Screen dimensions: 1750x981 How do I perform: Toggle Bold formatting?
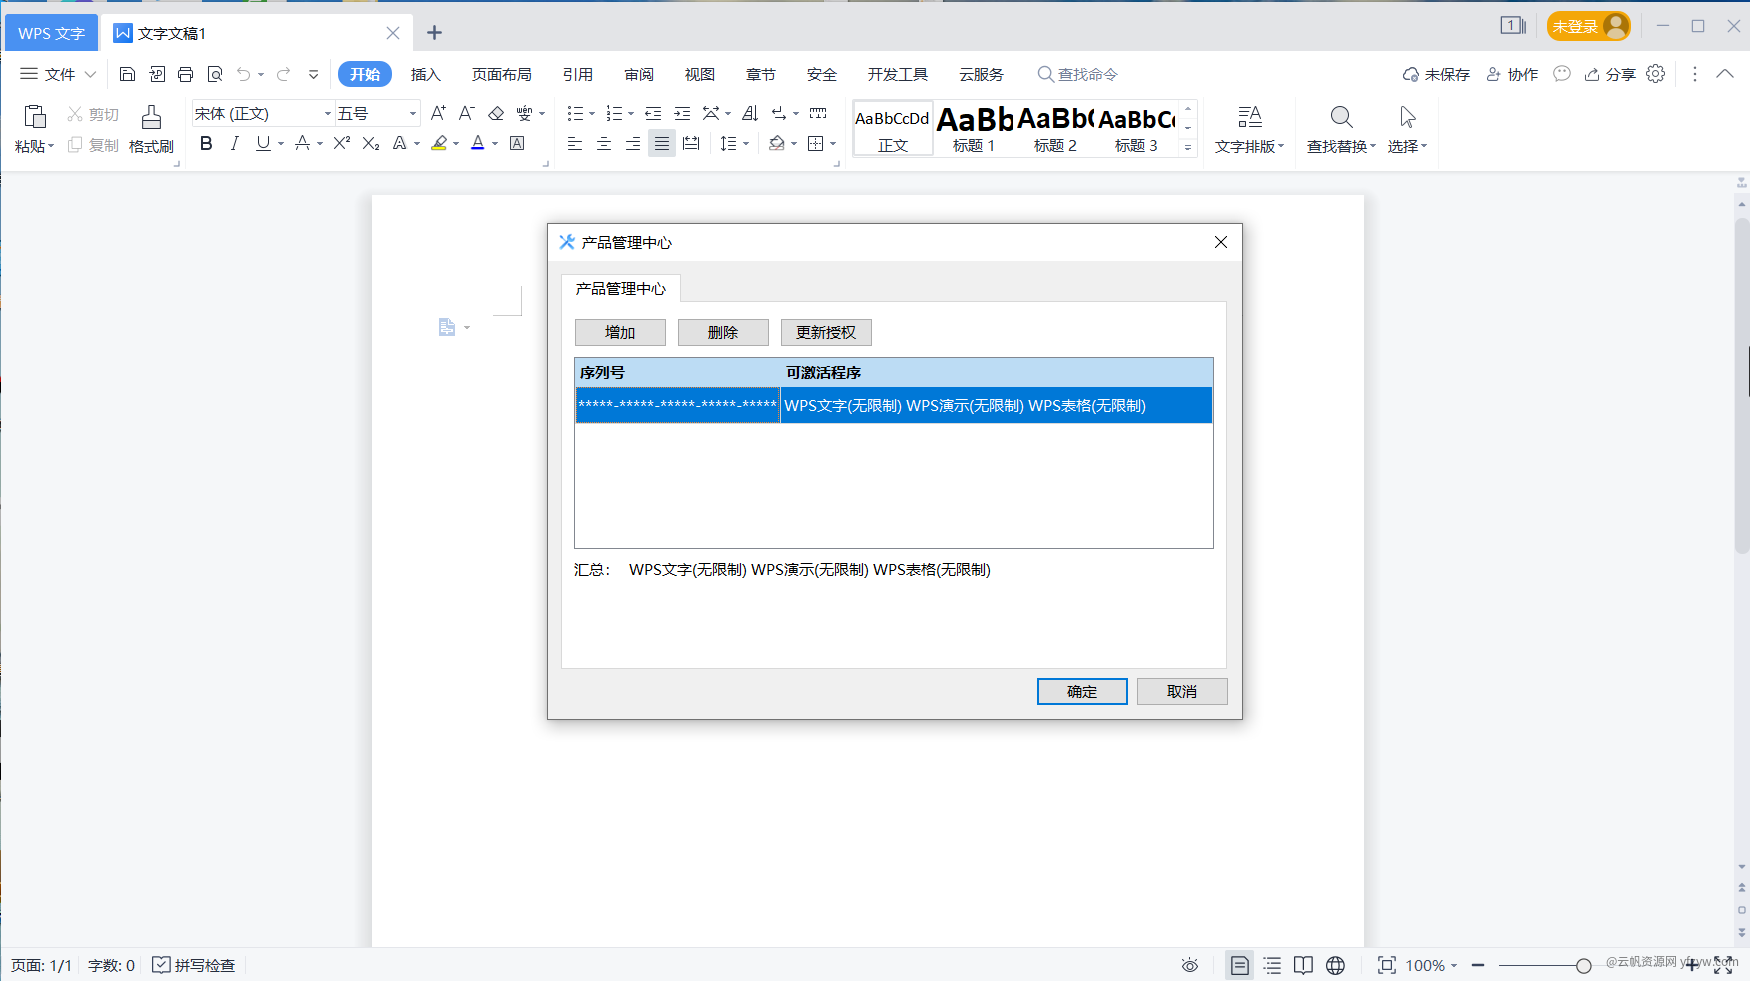click(x=206, y=143)
